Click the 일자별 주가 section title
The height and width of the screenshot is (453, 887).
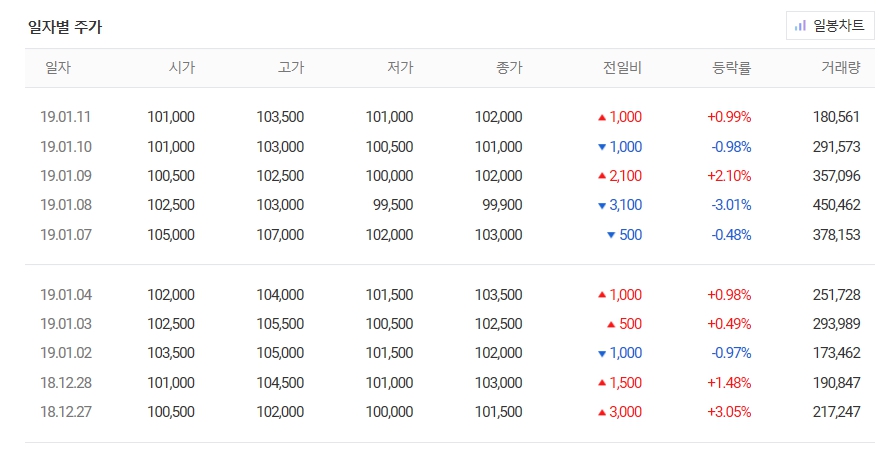point(64,27)
